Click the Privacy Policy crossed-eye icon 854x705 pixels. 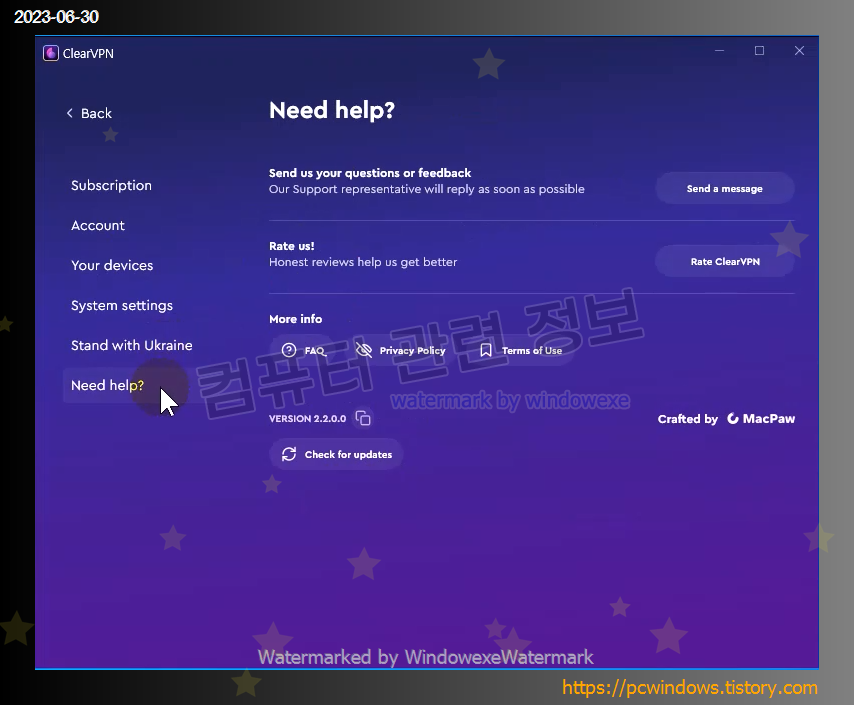[x=363, y=350]
